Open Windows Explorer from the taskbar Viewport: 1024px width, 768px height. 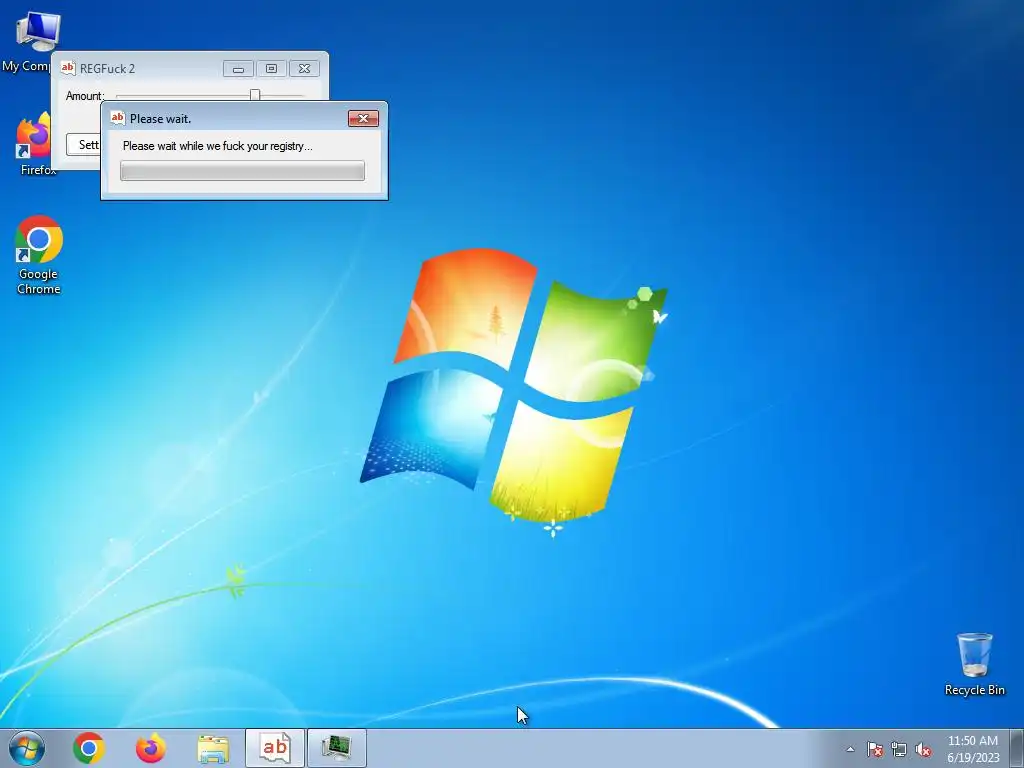click(213, 748)
